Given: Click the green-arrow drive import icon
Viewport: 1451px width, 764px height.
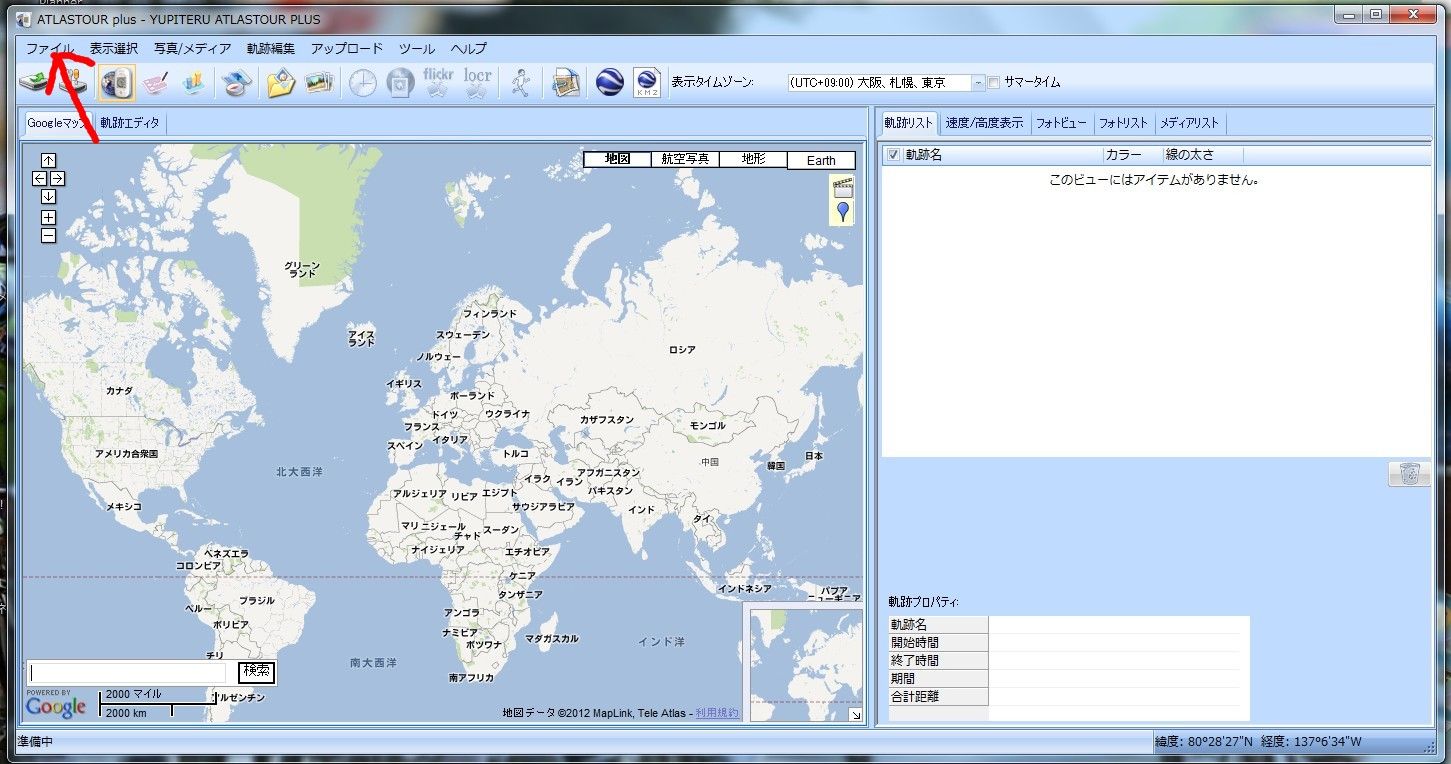Looking at the screenshot, I should point(36,83).
